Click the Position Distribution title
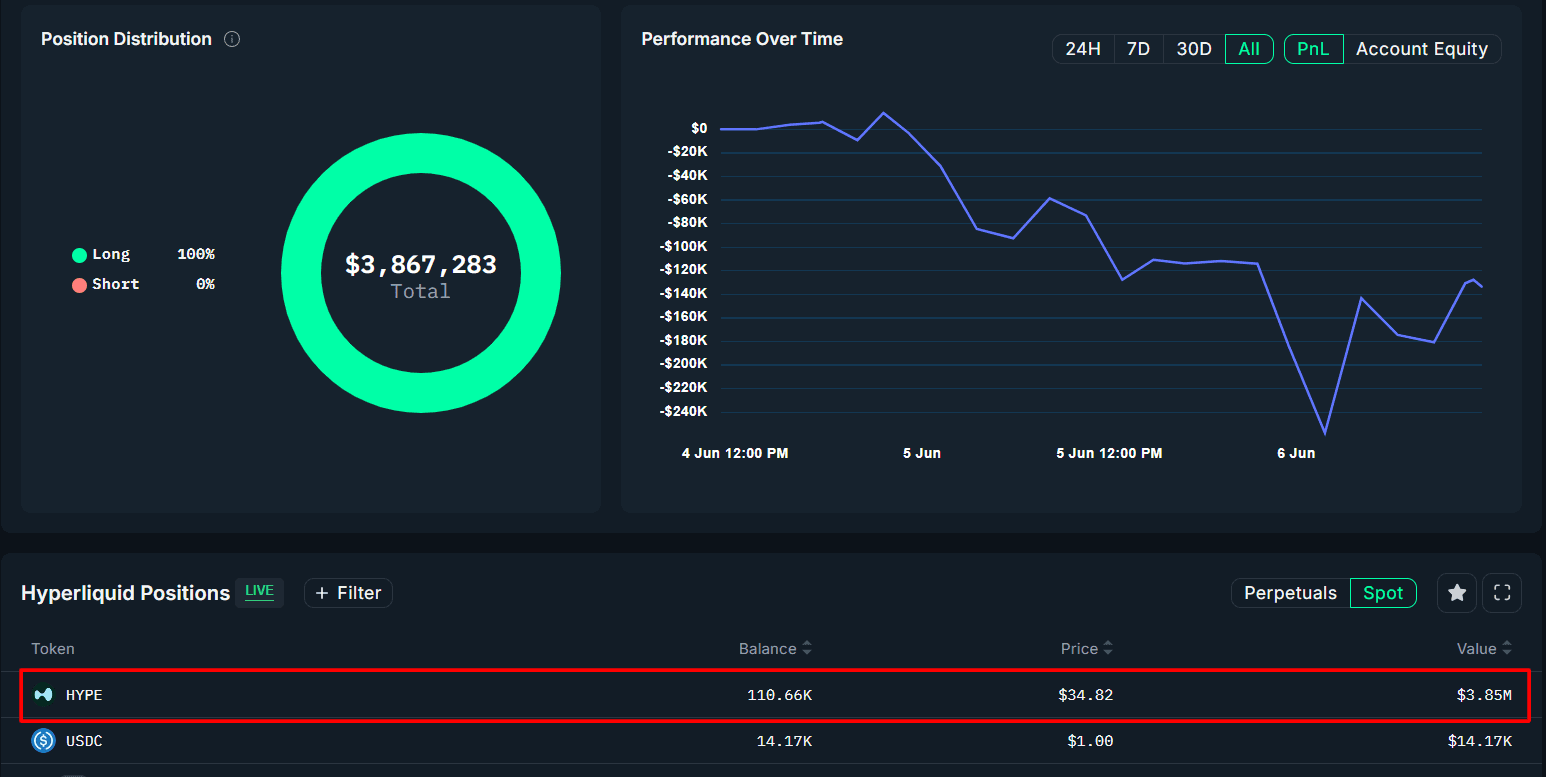Screen dimensions: 1546x777 [x=126, y=39]
